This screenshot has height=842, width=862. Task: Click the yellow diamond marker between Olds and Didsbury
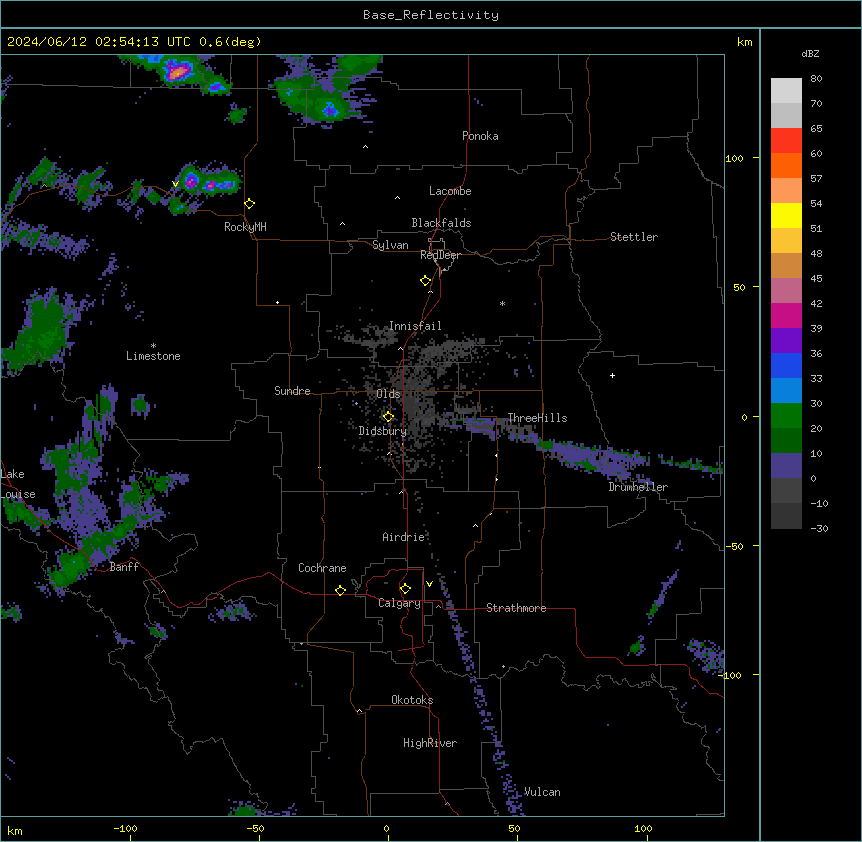388,417
